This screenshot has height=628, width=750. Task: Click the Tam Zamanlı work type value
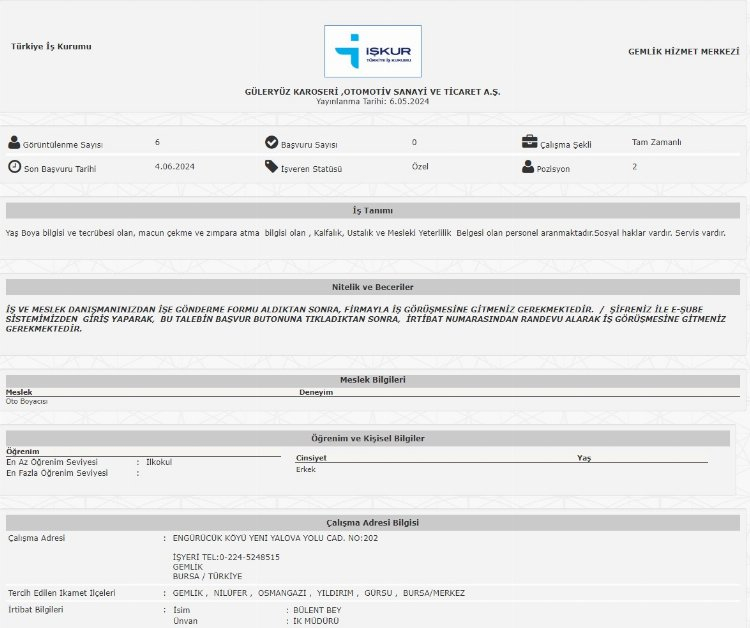(x=657, y=142)
